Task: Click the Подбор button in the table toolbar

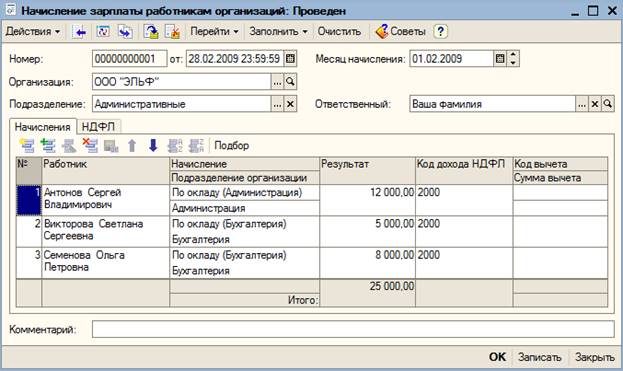Action: tap(232, 146)
